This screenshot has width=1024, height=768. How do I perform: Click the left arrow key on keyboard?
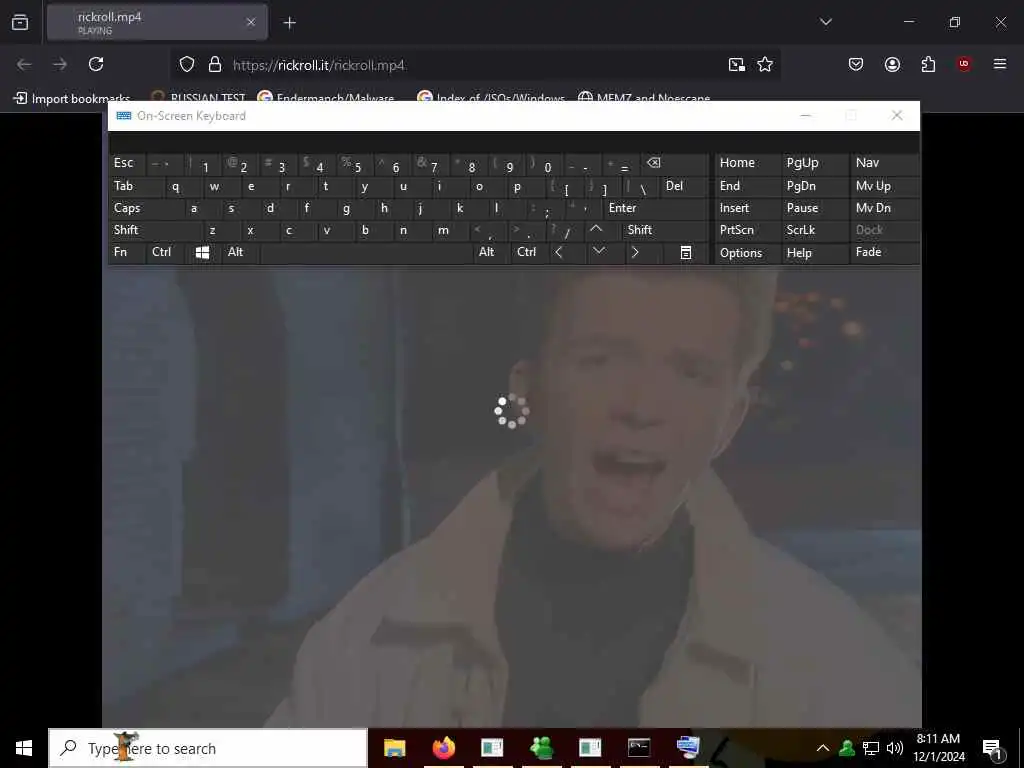click(x=559, y=252)
